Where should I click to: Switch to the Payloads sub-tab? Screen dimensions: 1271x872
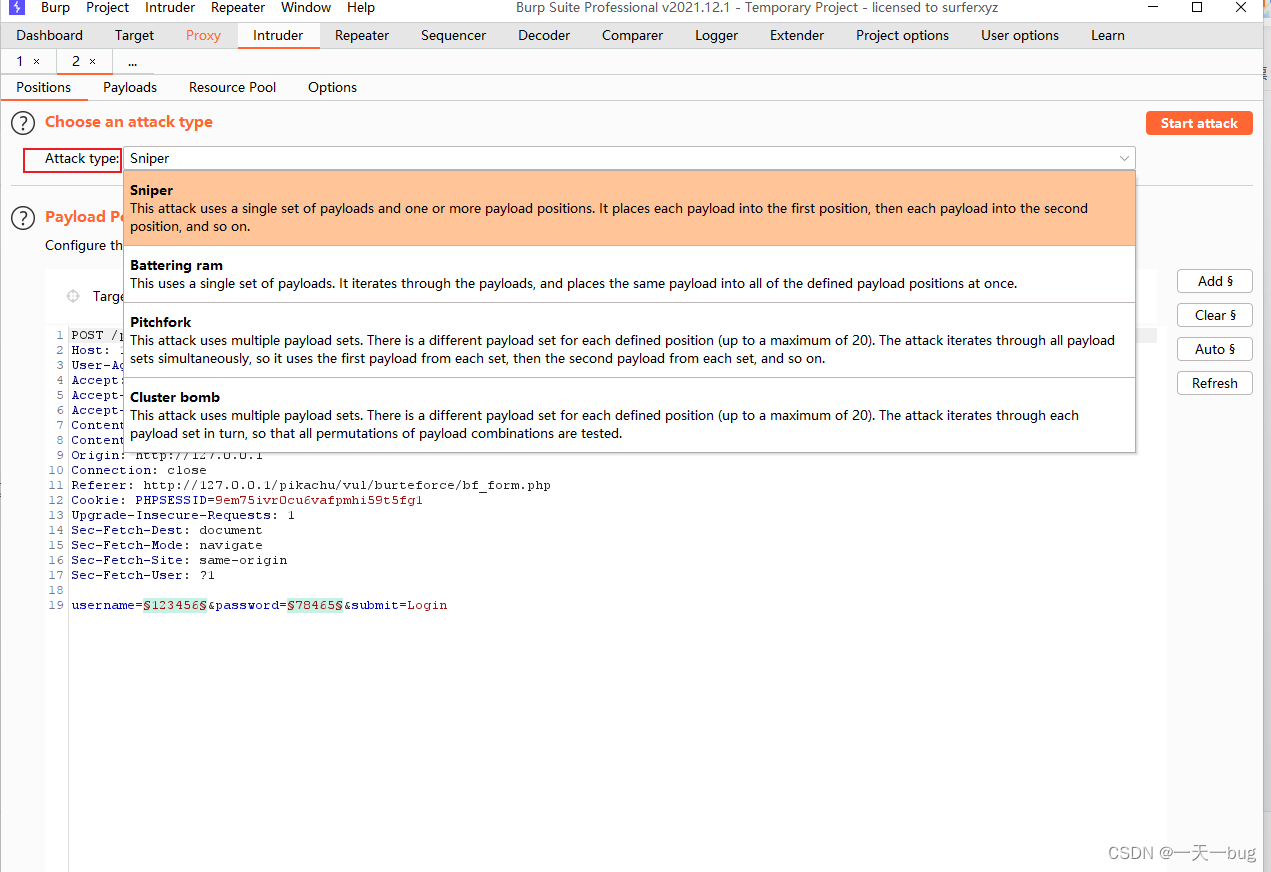pos(130,88)
